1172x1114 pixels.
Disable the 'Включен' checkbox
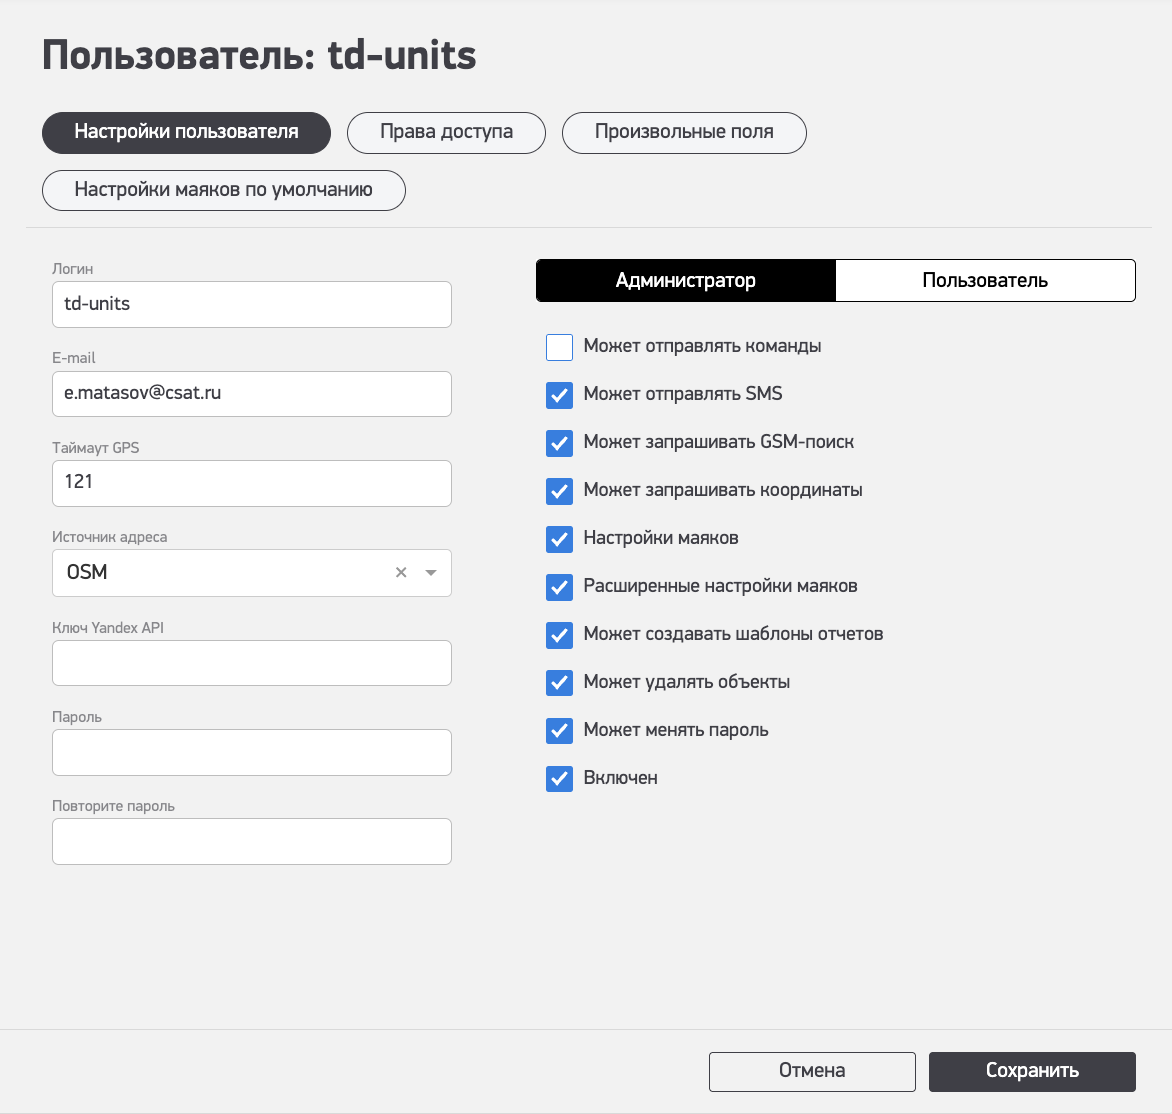click(559, 779)
